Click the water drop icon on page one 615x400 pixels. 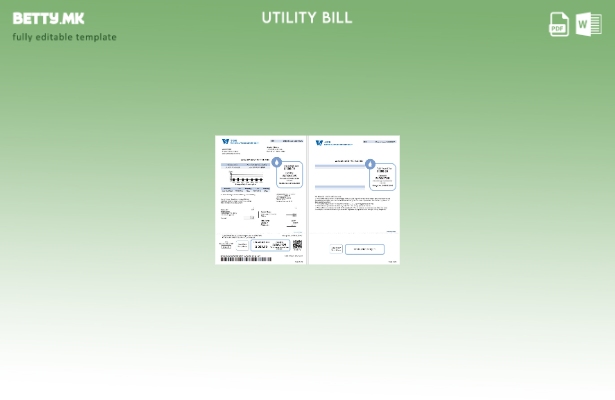(x=277, y=162)
